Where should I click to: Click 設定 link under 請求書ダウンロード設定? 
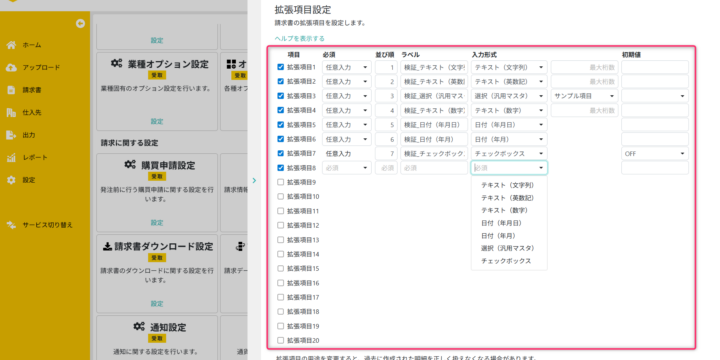tap(157, 304)
